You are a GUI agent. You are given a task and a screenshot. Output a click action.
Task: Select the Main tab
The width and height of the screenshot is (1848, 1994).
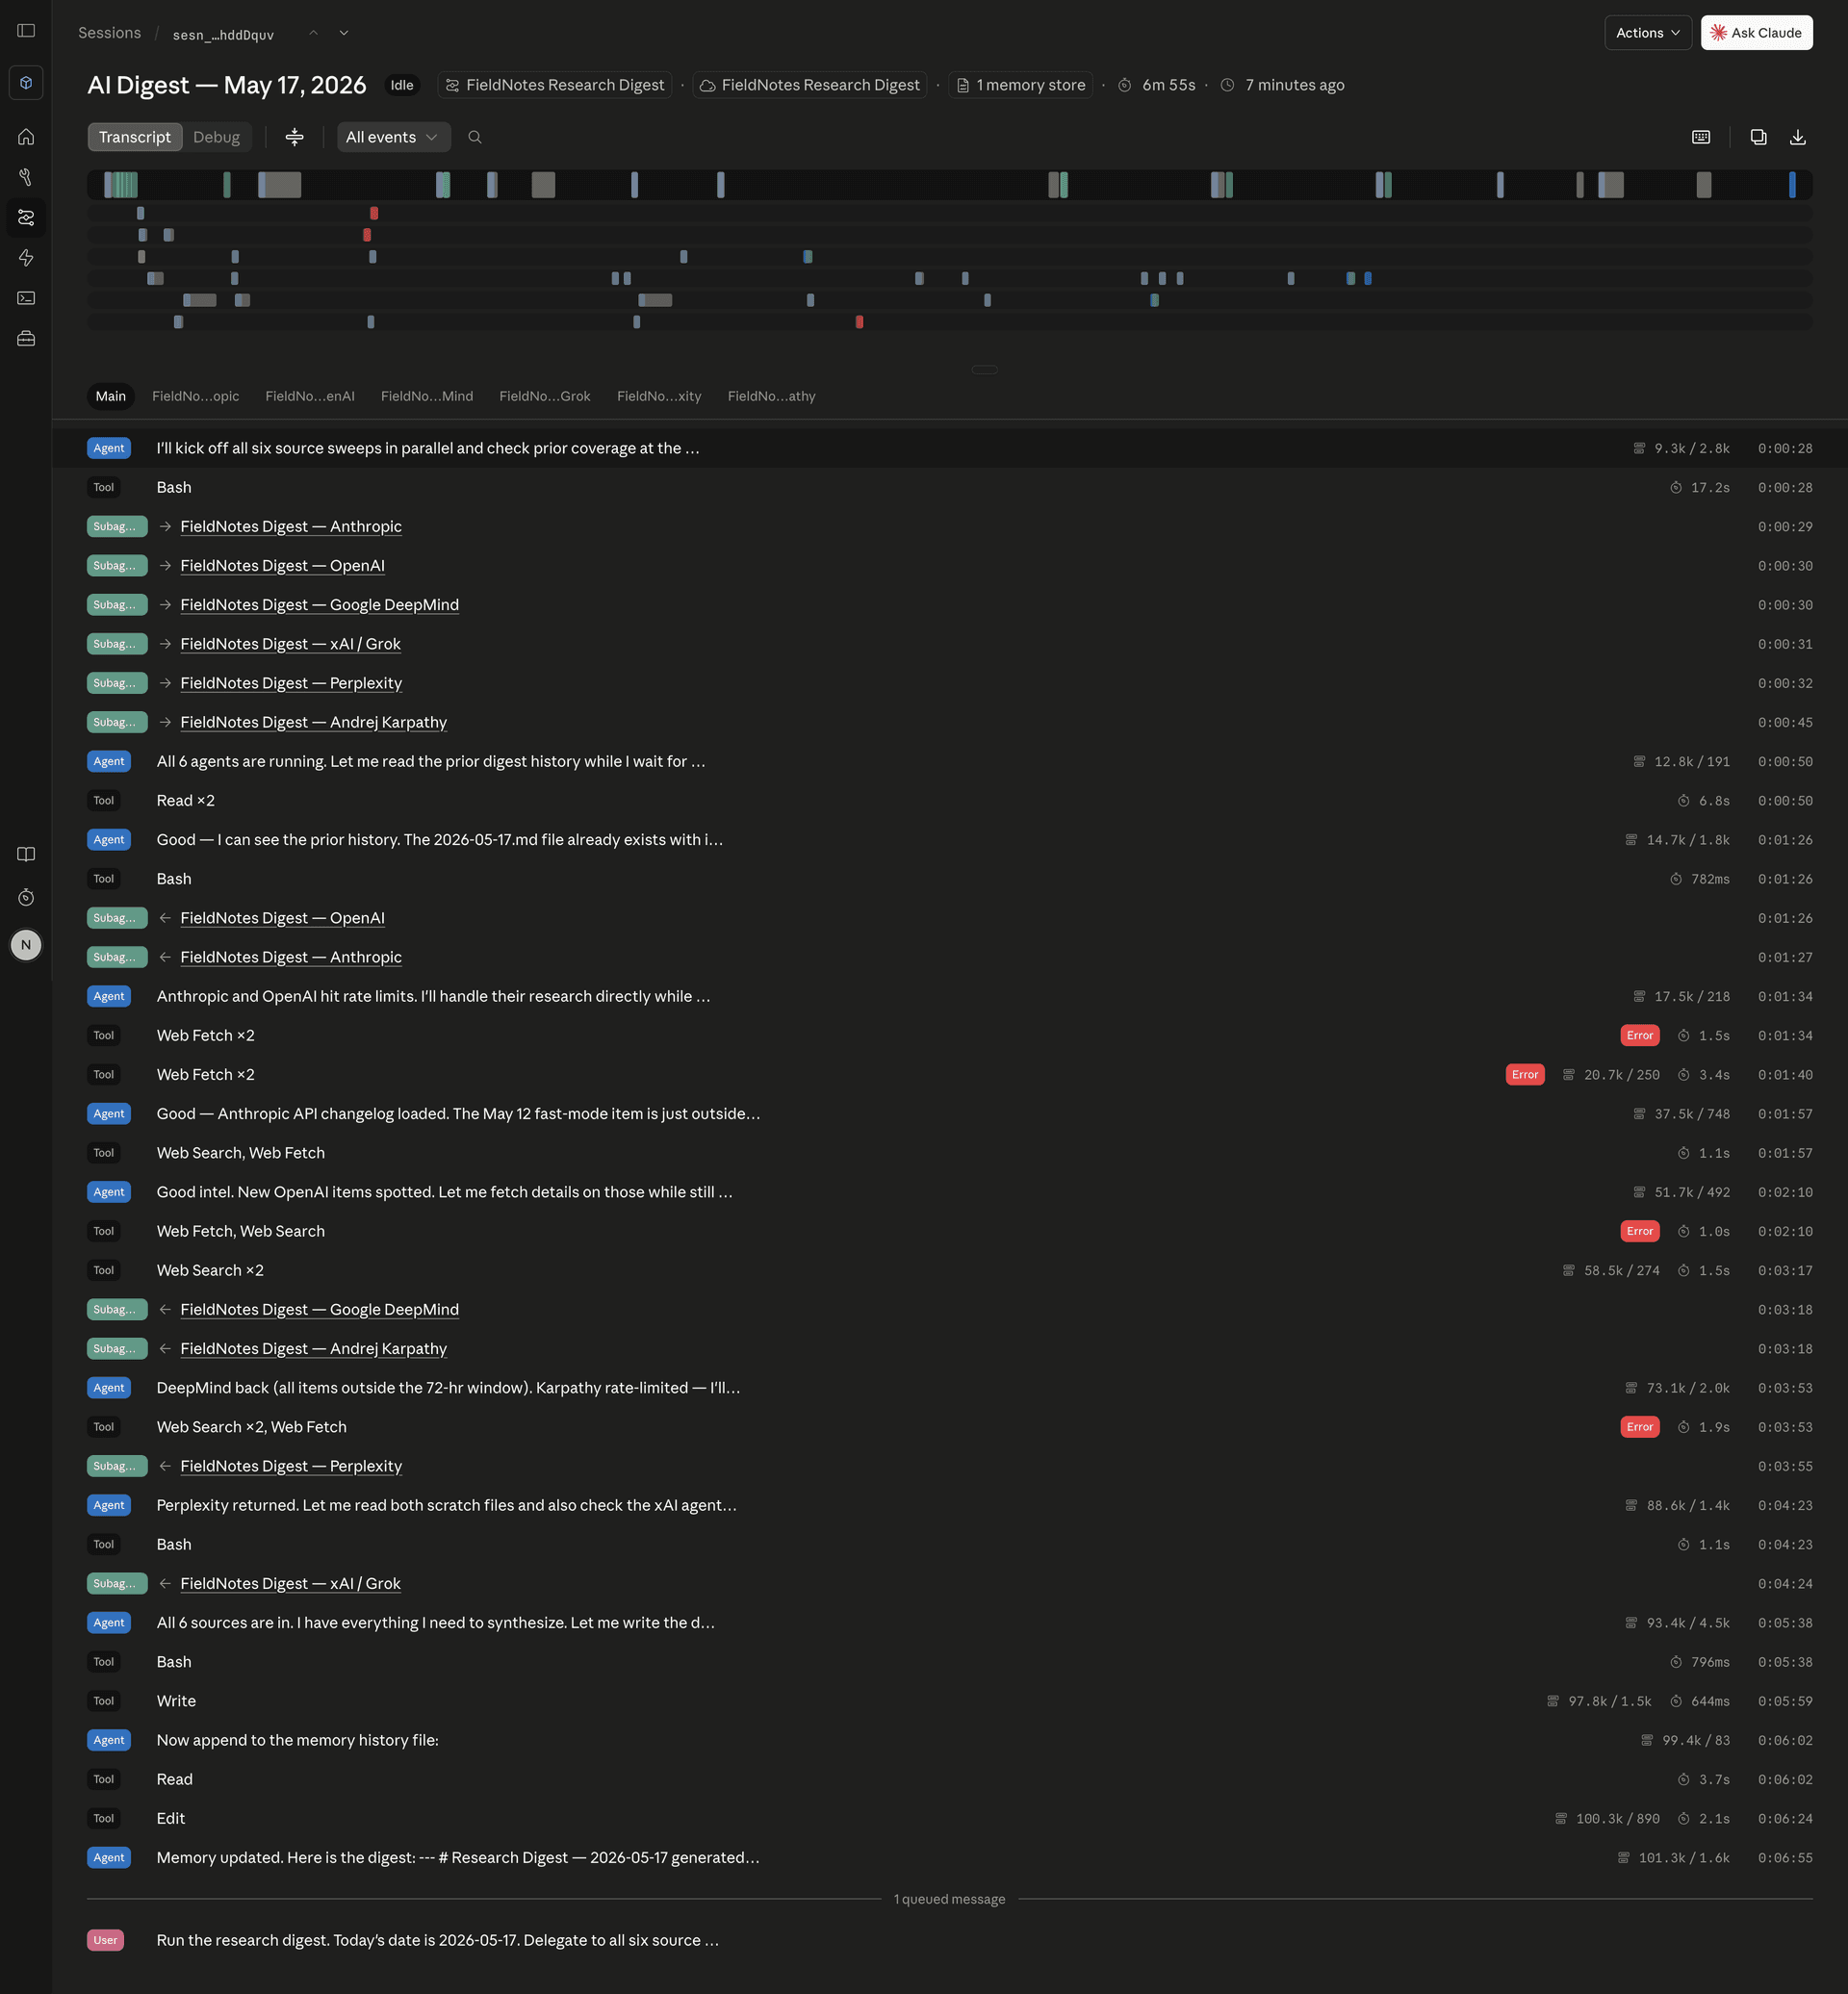point(111,396)
